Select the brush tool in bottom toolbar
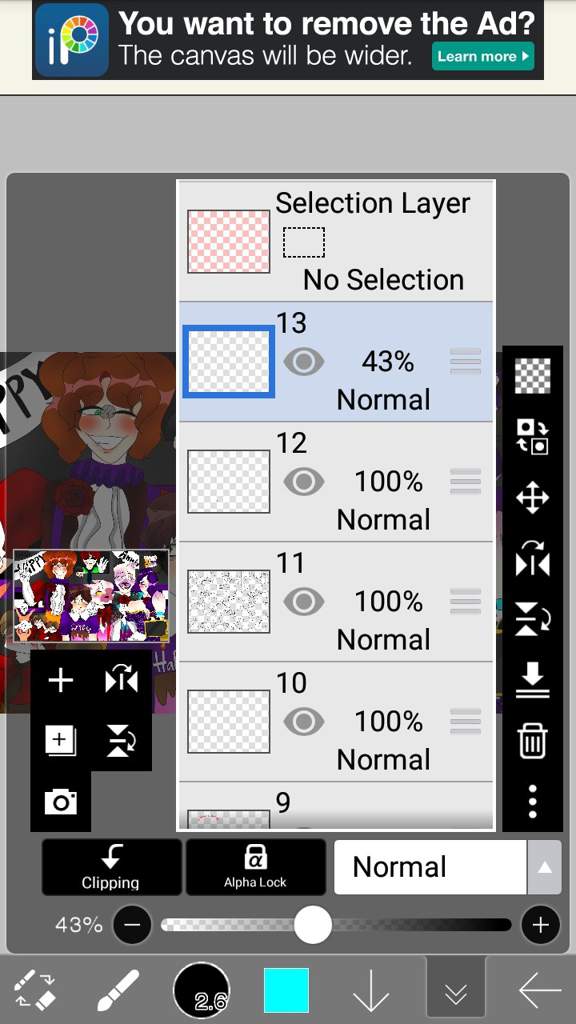 tap(118, 991)
